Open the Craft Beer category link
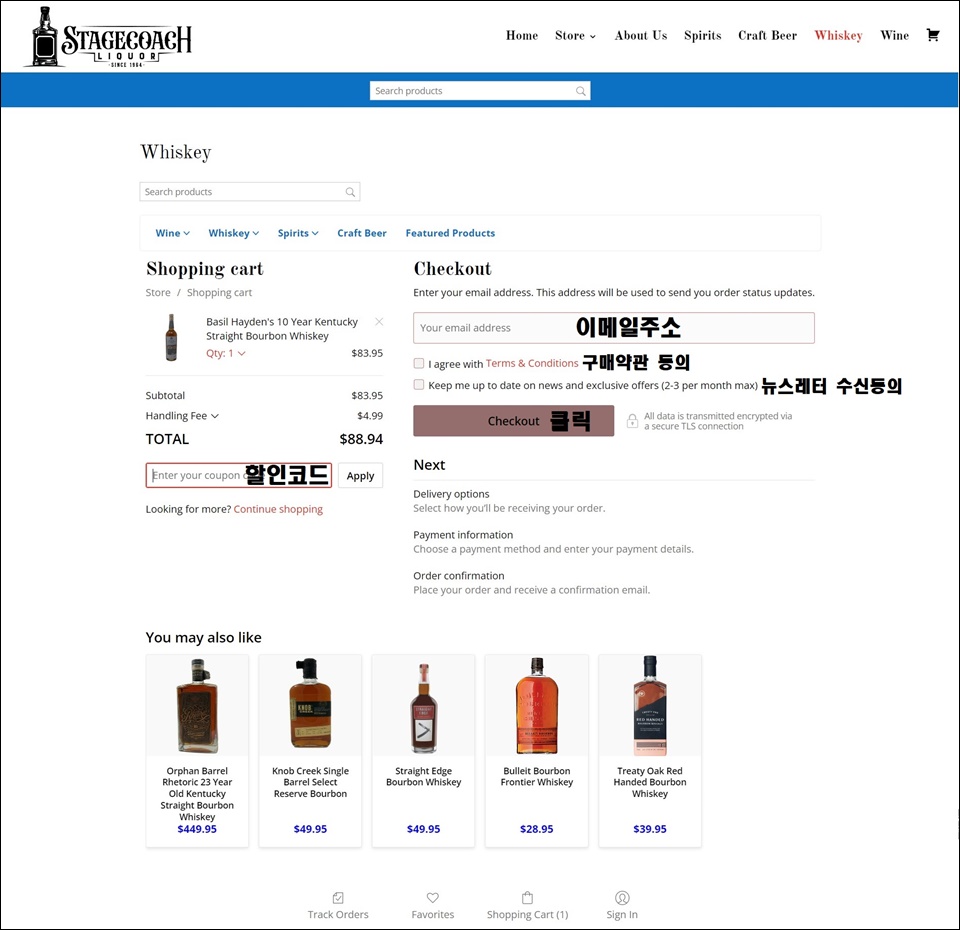The height and width of the screenshot is (930, 960). (362, 233)
